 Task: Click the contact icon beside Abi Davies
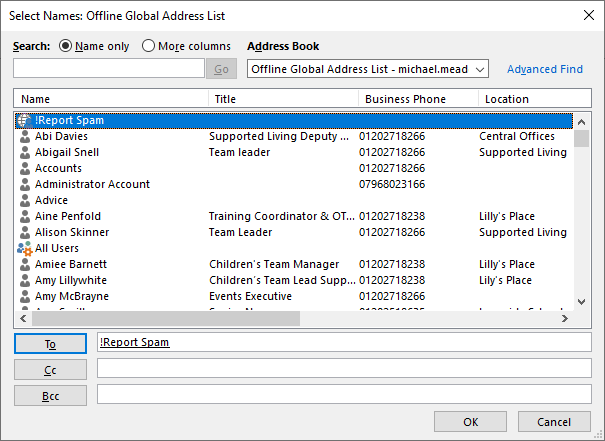point(25,136)
